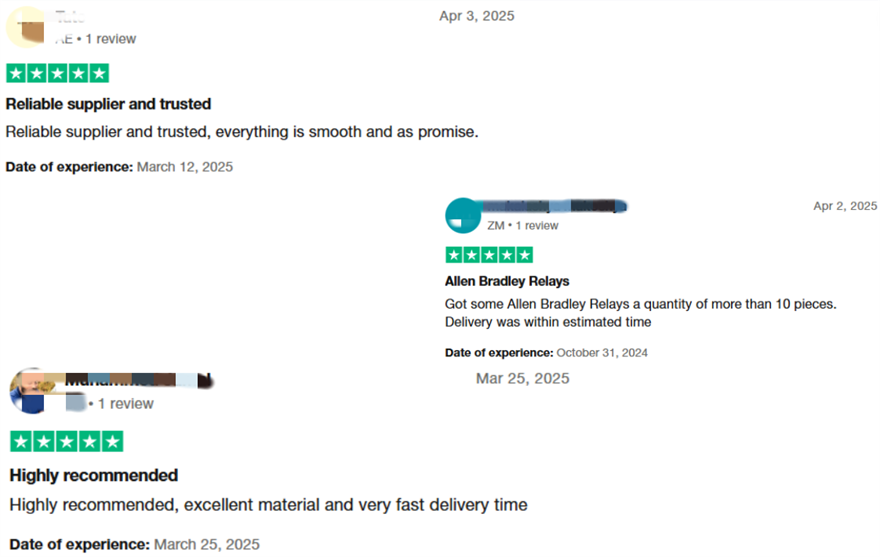Open the 'Reliable supplier and trusted' review title

(x=108, y=104)
